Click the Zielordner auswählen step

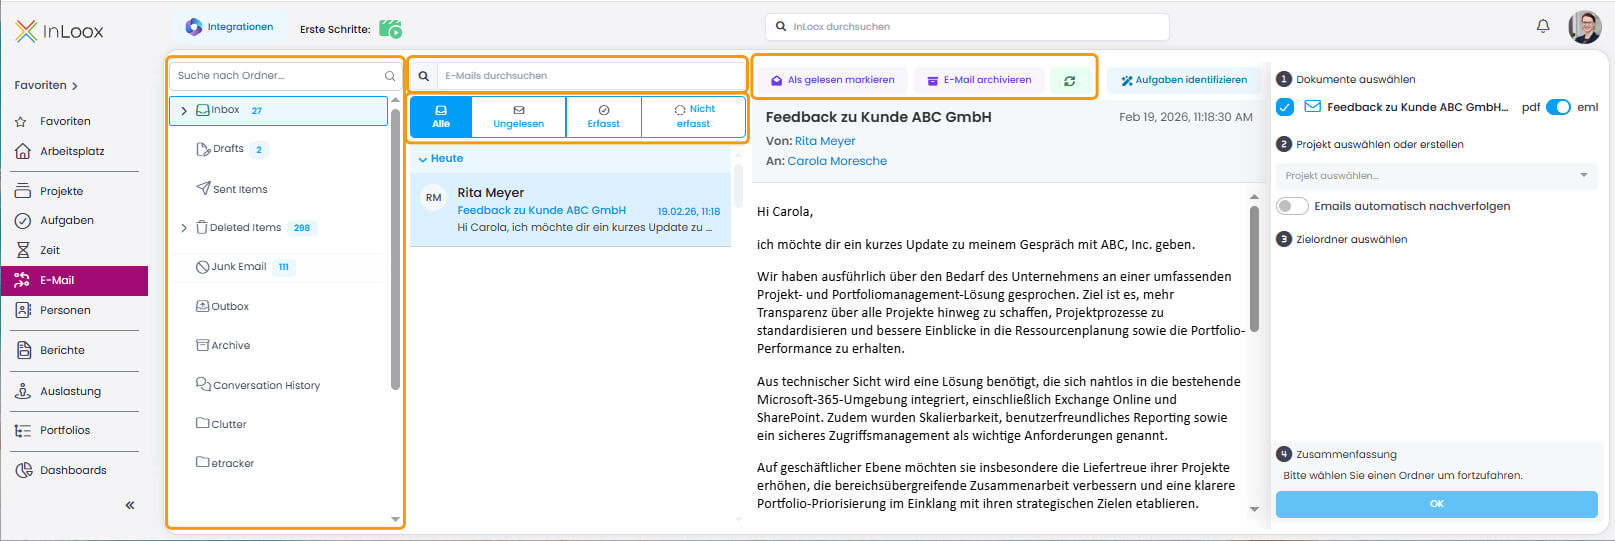[x=1342, y=239]
